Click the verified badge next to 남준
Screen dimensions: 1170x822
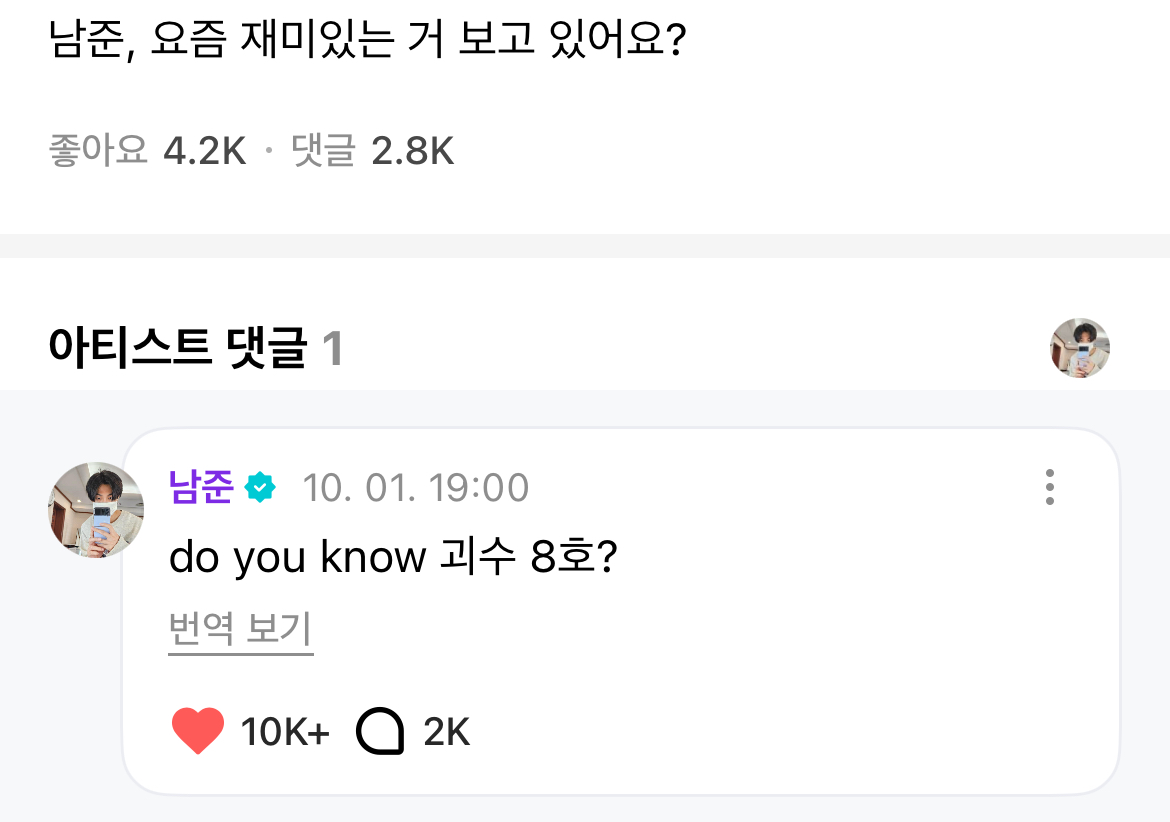[260, 488]
